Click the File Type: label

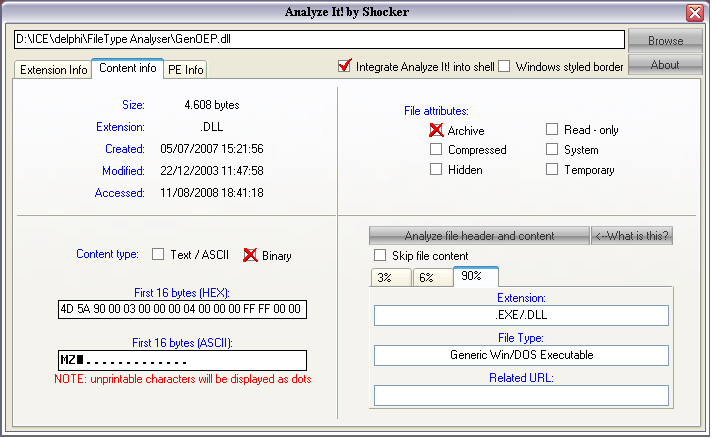click(521, 338)
